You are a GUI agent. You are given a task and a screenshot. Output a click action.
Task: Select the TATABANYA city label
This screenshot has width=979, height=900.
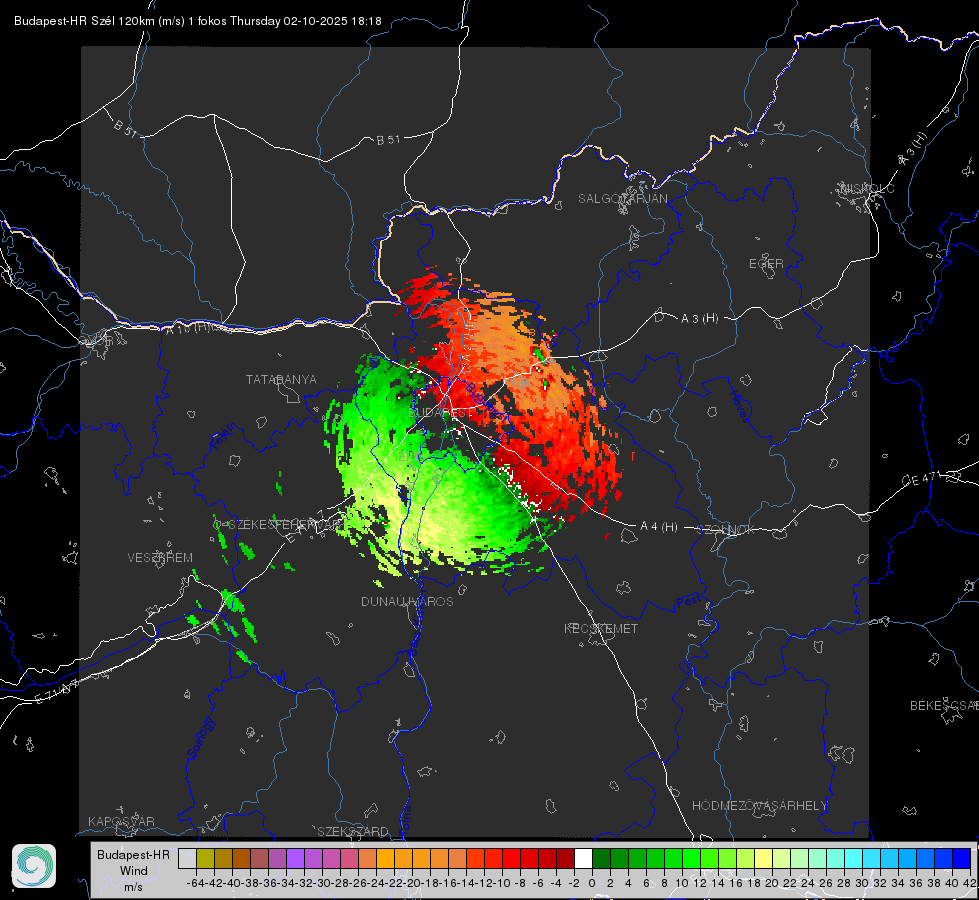click(281, 380)
